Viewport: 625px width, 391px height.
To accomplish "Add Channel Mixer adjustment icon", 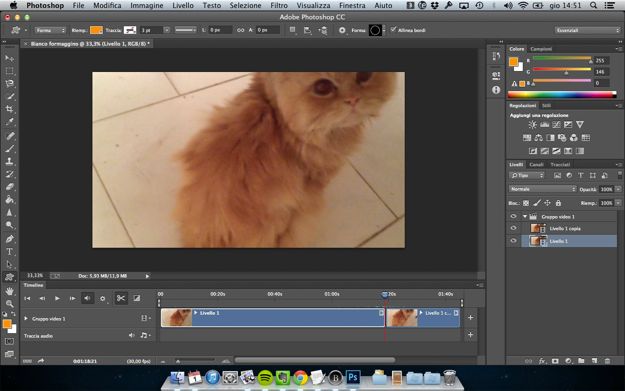I will [x=574, y=138].
